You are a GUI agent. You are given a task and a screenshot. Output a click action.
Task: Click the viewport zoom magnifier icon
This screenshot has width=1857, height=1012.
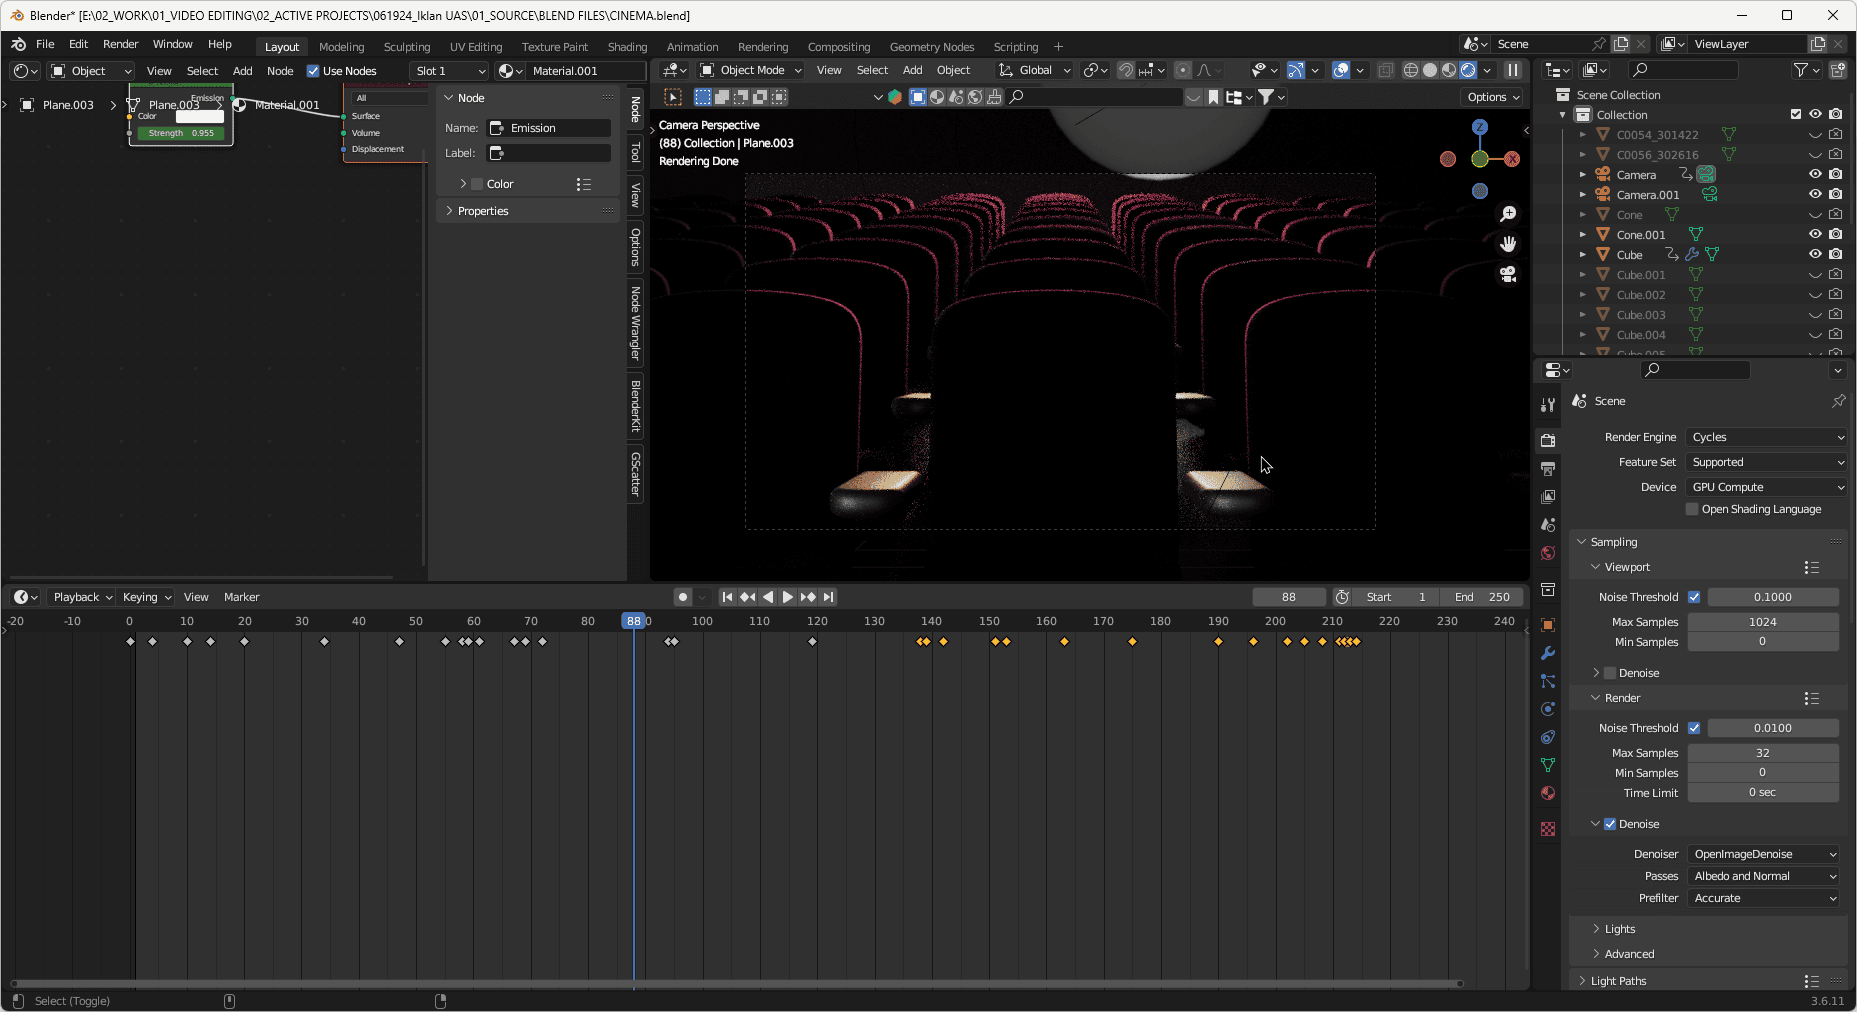point(1508,214)
